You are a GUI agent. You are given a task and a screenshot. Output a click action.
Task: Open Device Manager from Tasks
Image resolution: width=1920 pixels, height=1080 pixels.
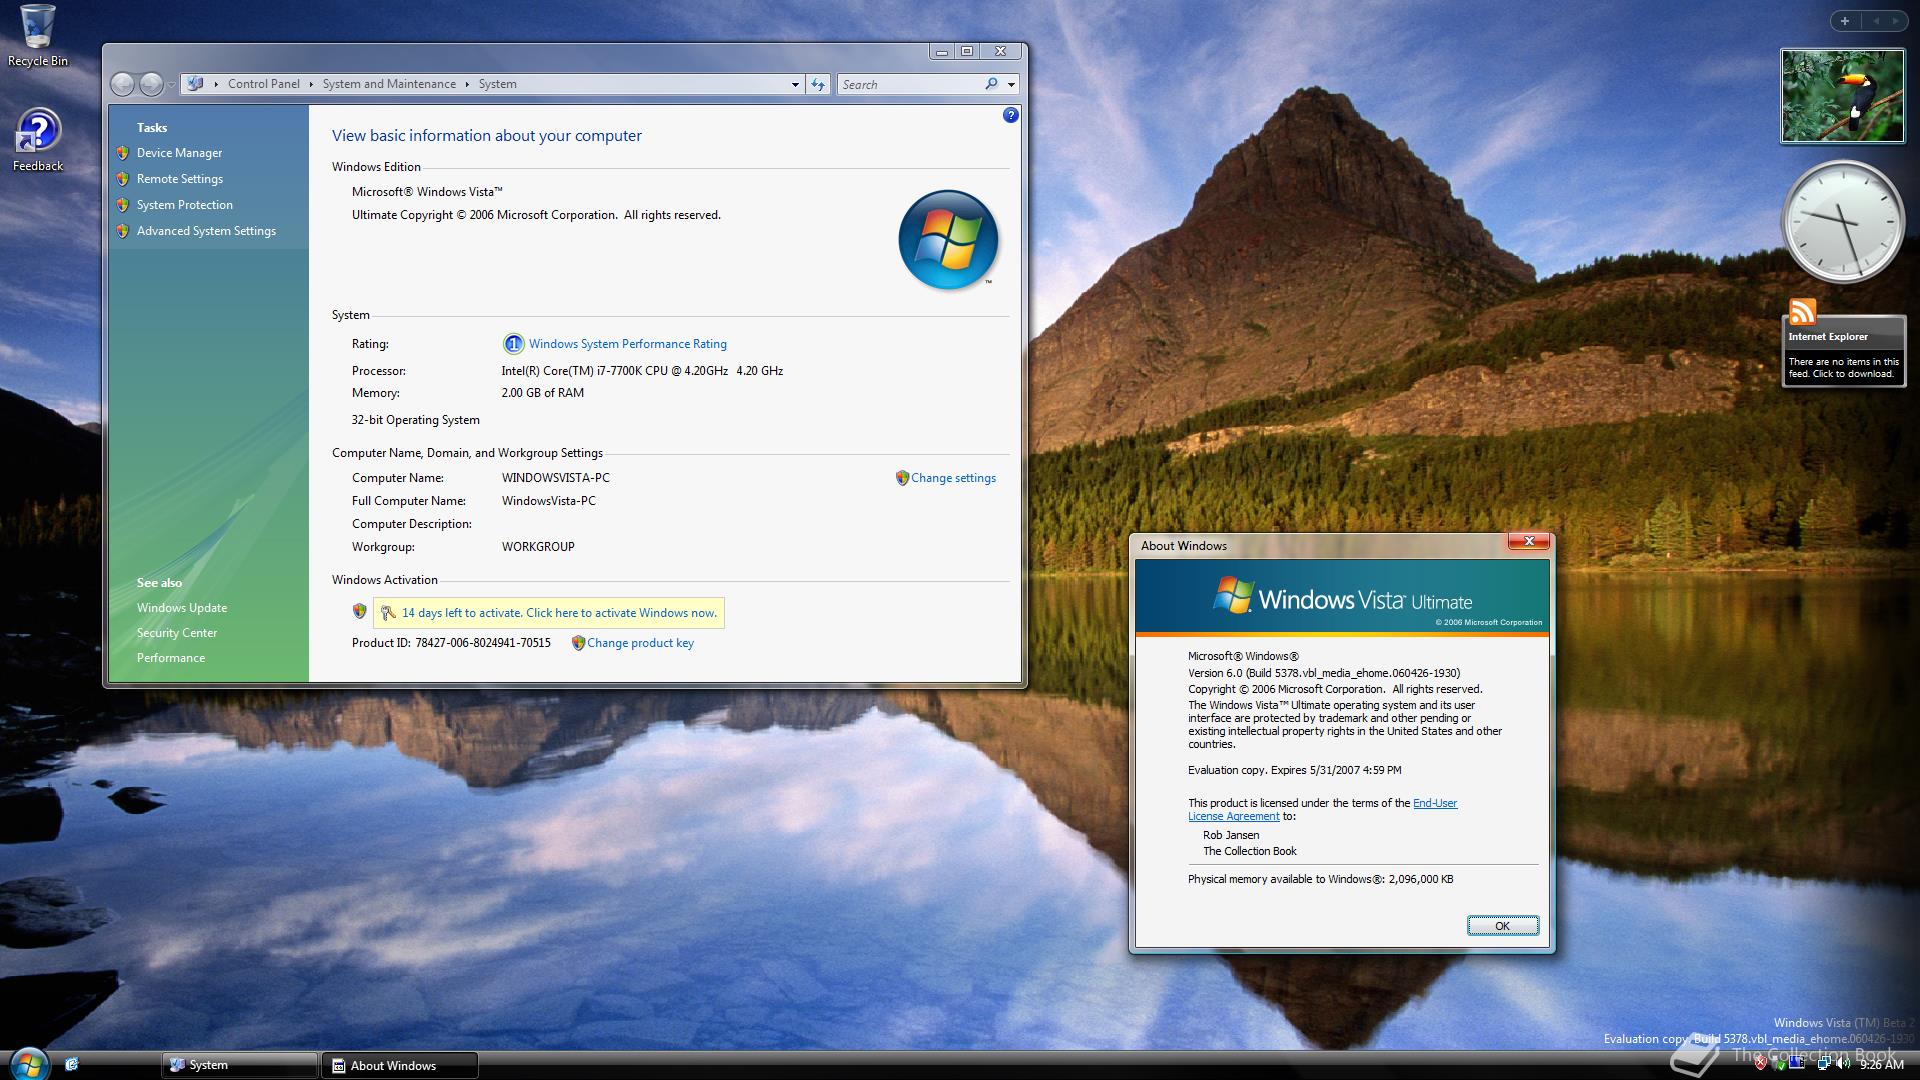[179, 153]
